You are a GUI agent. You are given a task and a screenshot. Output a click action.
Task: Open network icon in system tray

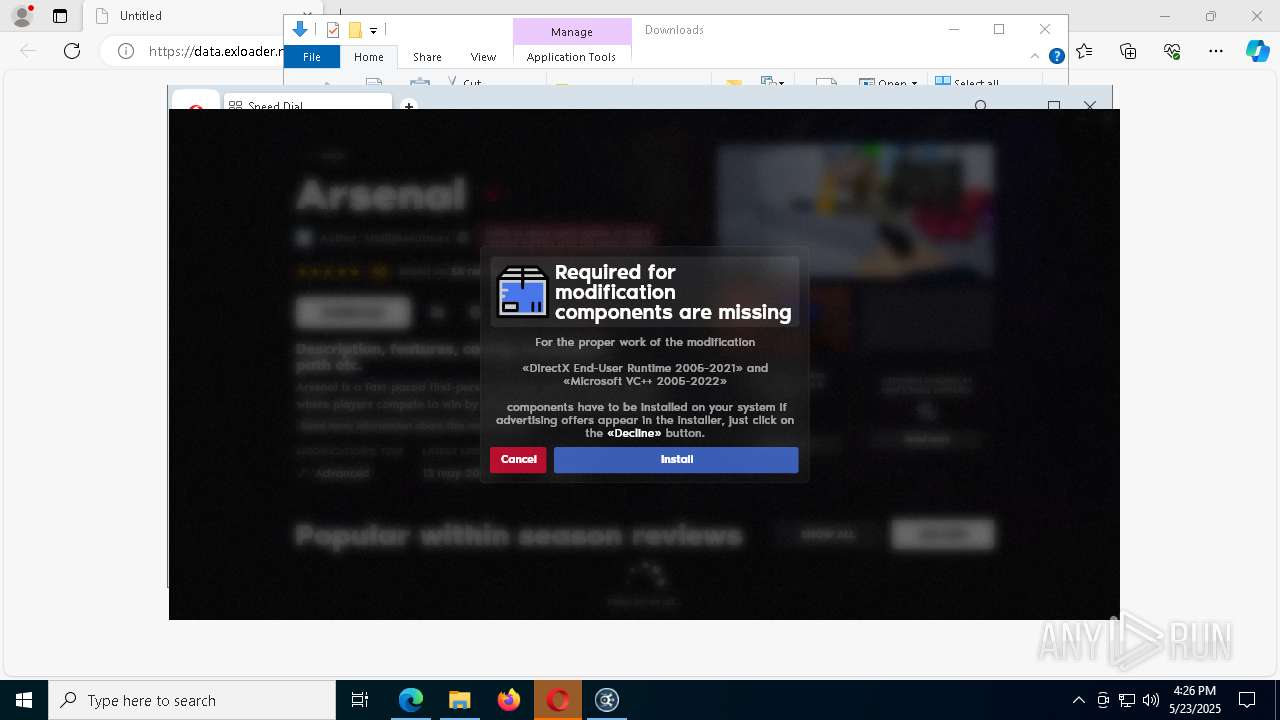pyautogui.click(x=1127, y=700)
